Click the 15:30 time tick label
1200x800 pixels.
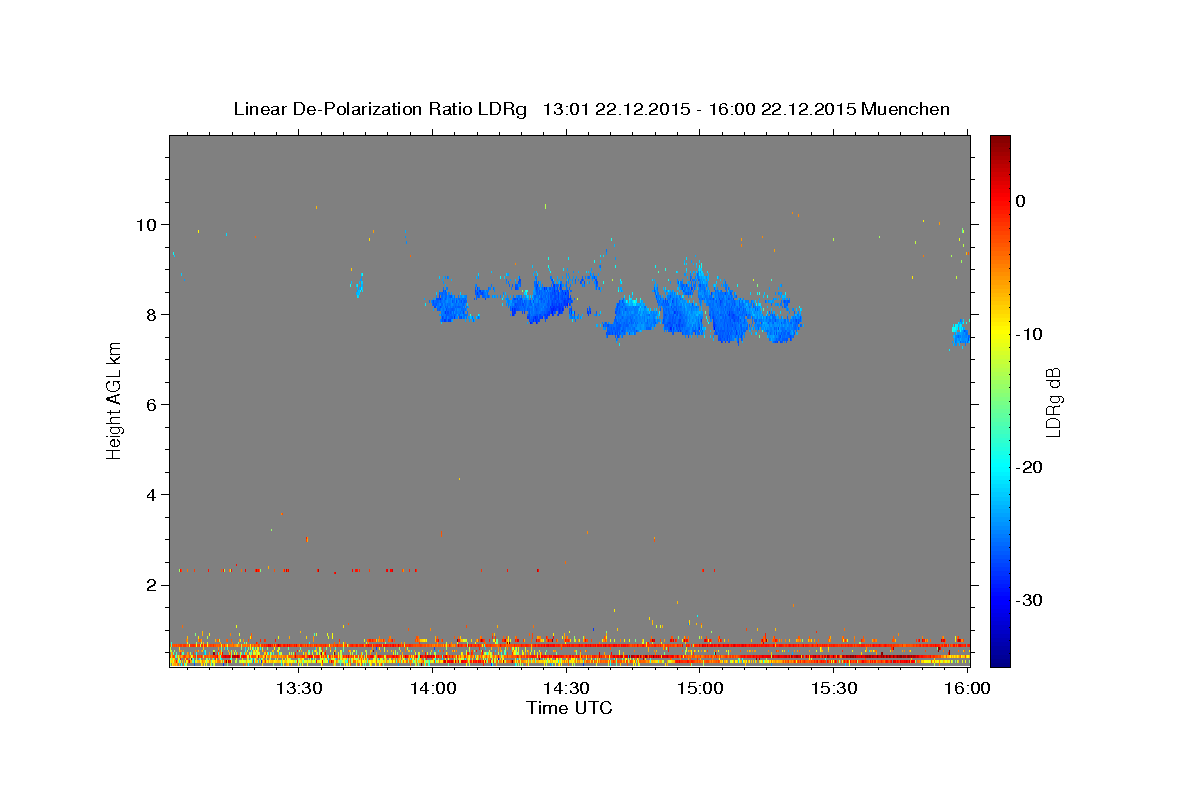point(835,688)
